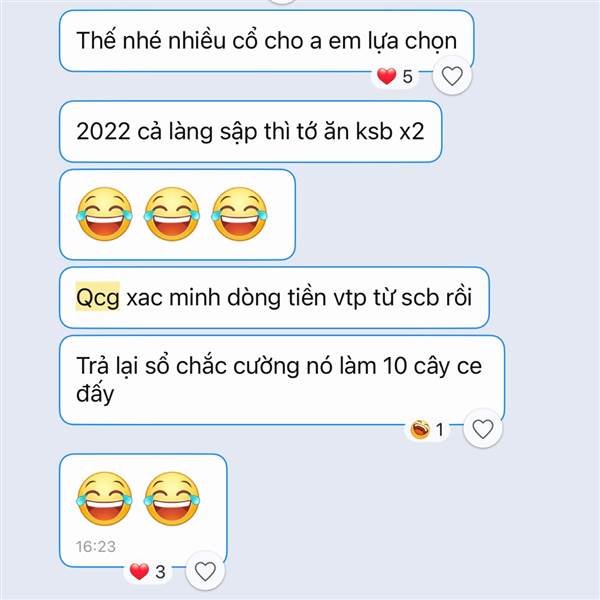Image resolution: width=600 pixels, height=600 pixels.
Task: Click the 16:23 message timestamp
Action: coord(96,546)
